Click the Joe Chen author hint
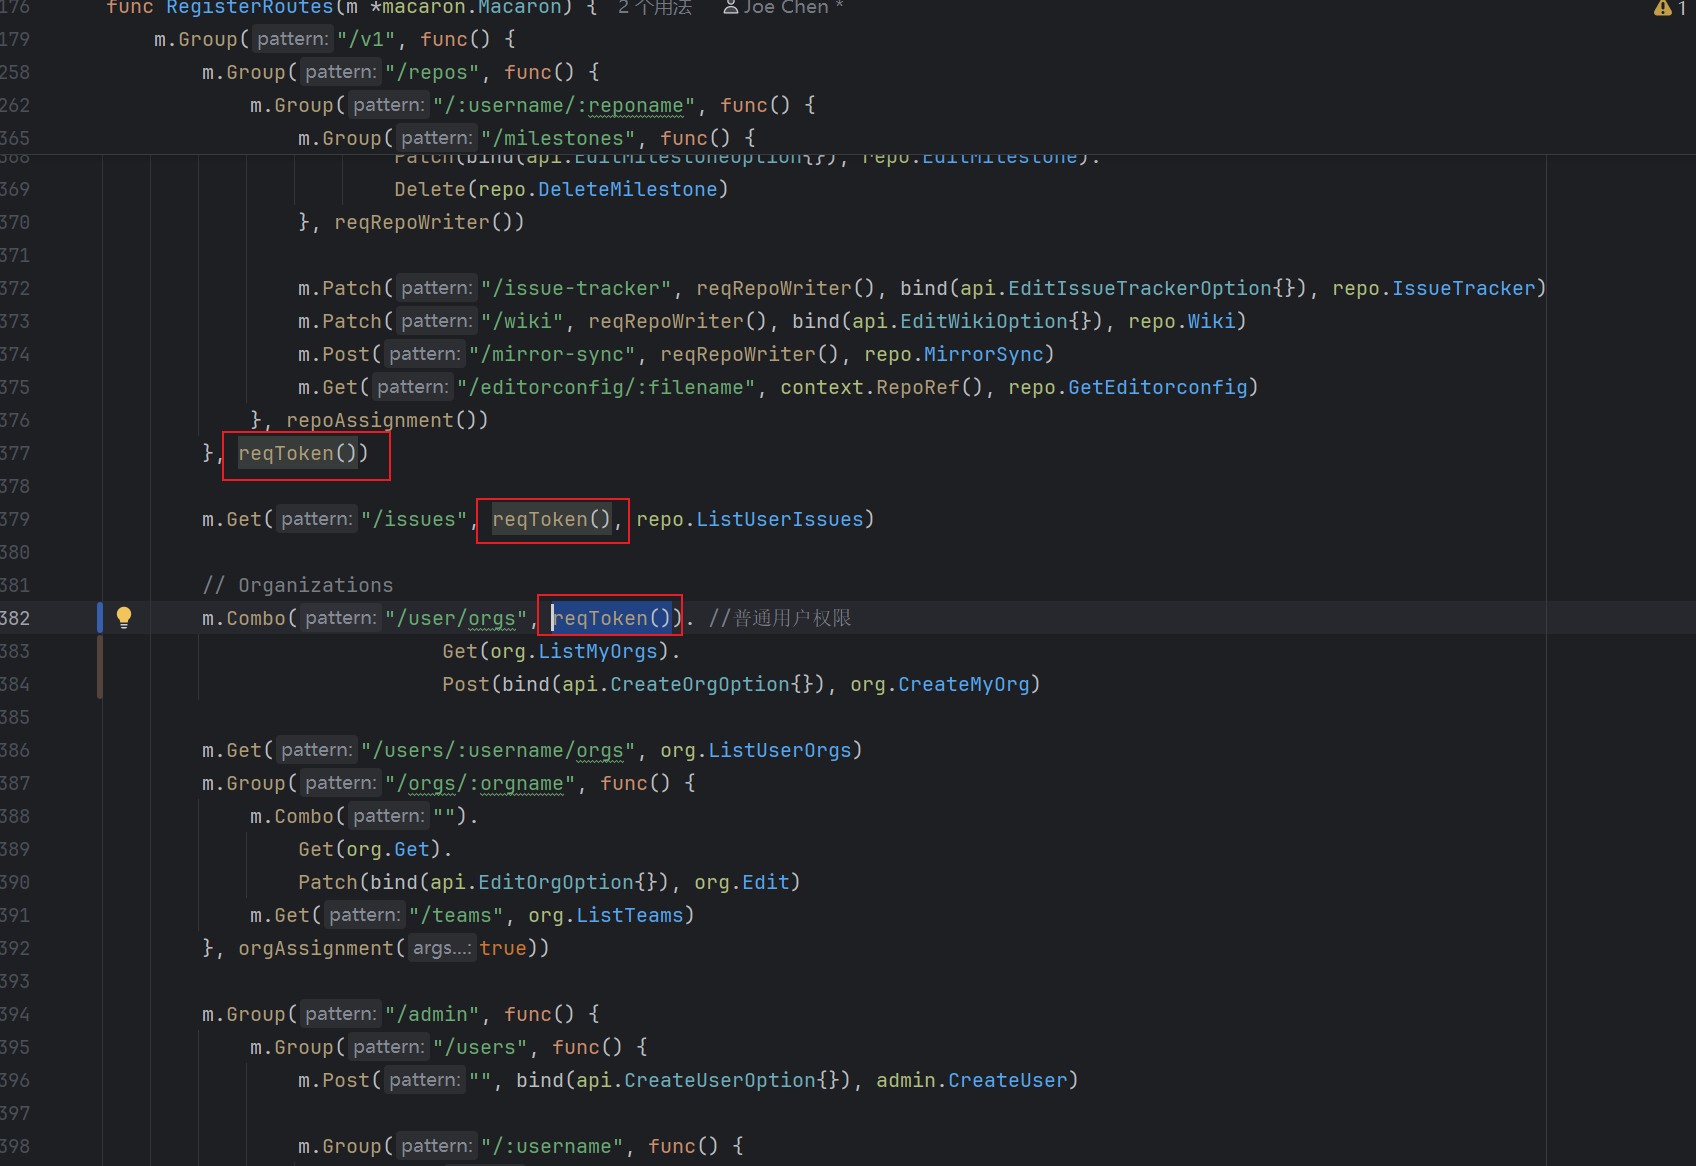Screen dimensions: 1696x1166 click(783, 8)
